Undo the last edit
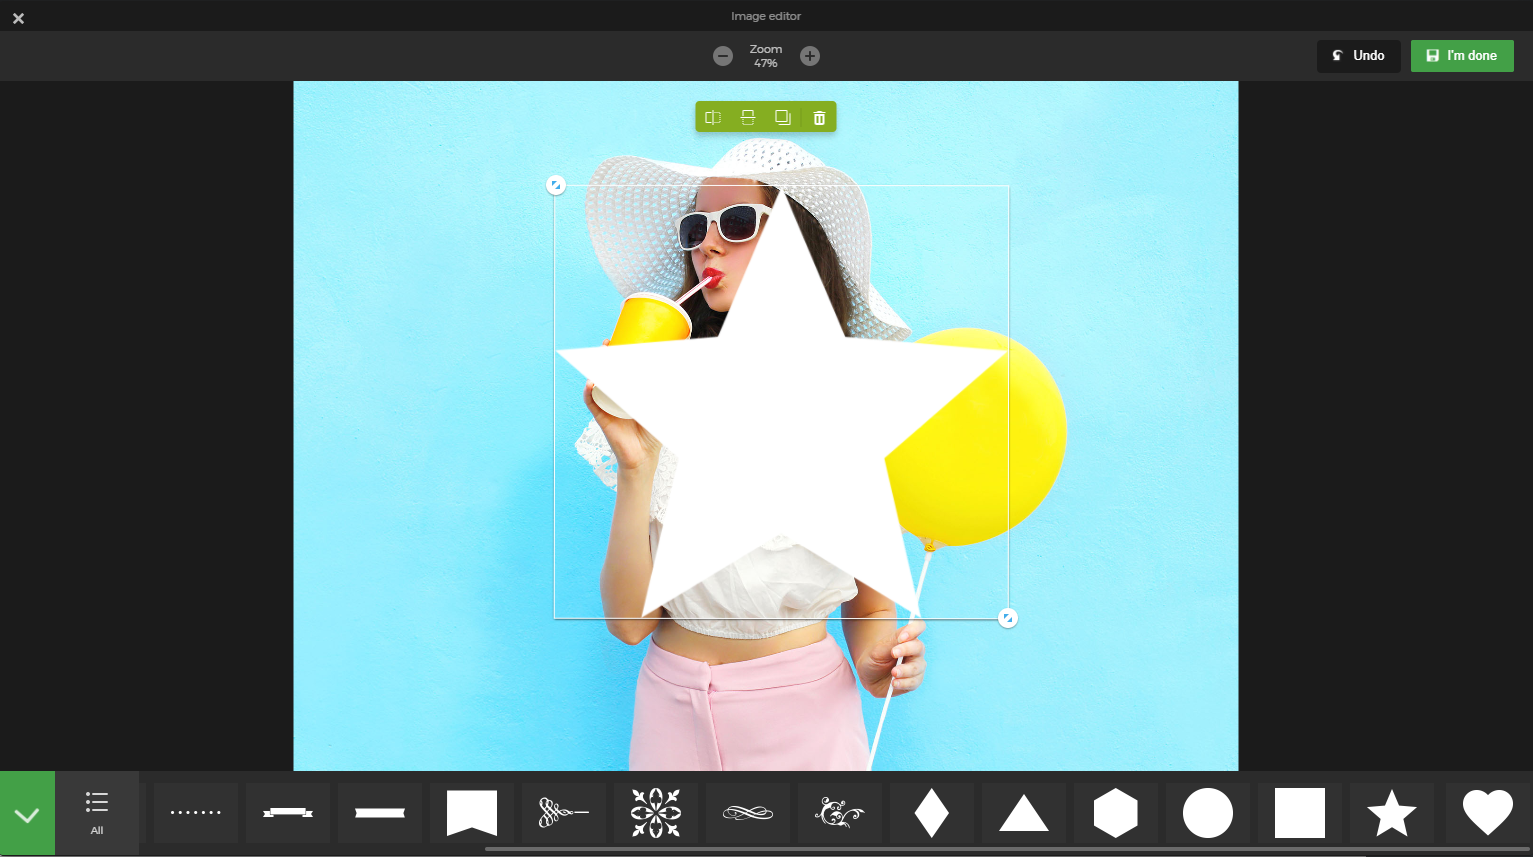This screenshot has width=1533, height=857. 1358,56
